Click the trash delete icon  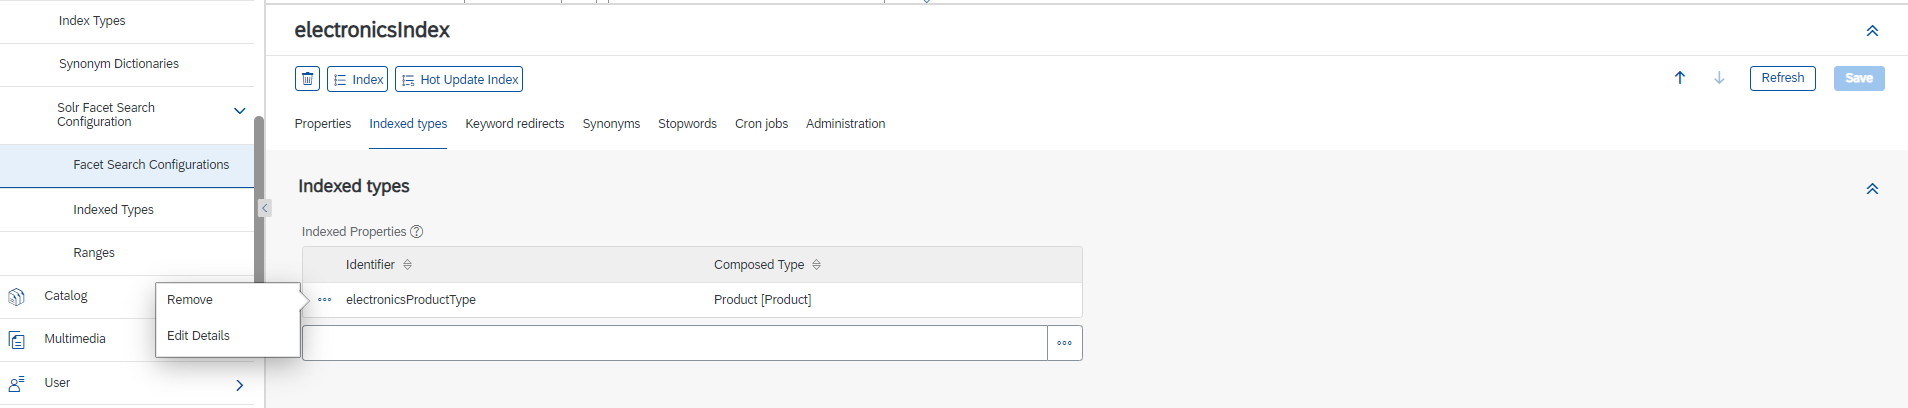308,79
